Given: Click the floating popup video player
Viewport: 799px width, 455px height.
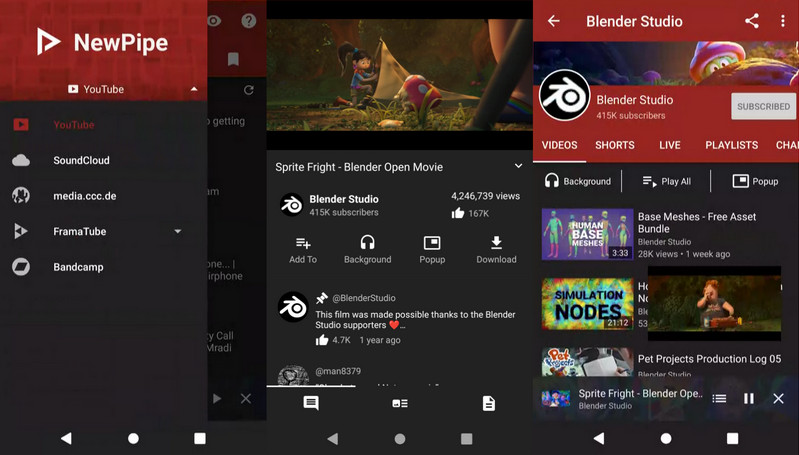Looking at the screenshot, I should [714, 304].
